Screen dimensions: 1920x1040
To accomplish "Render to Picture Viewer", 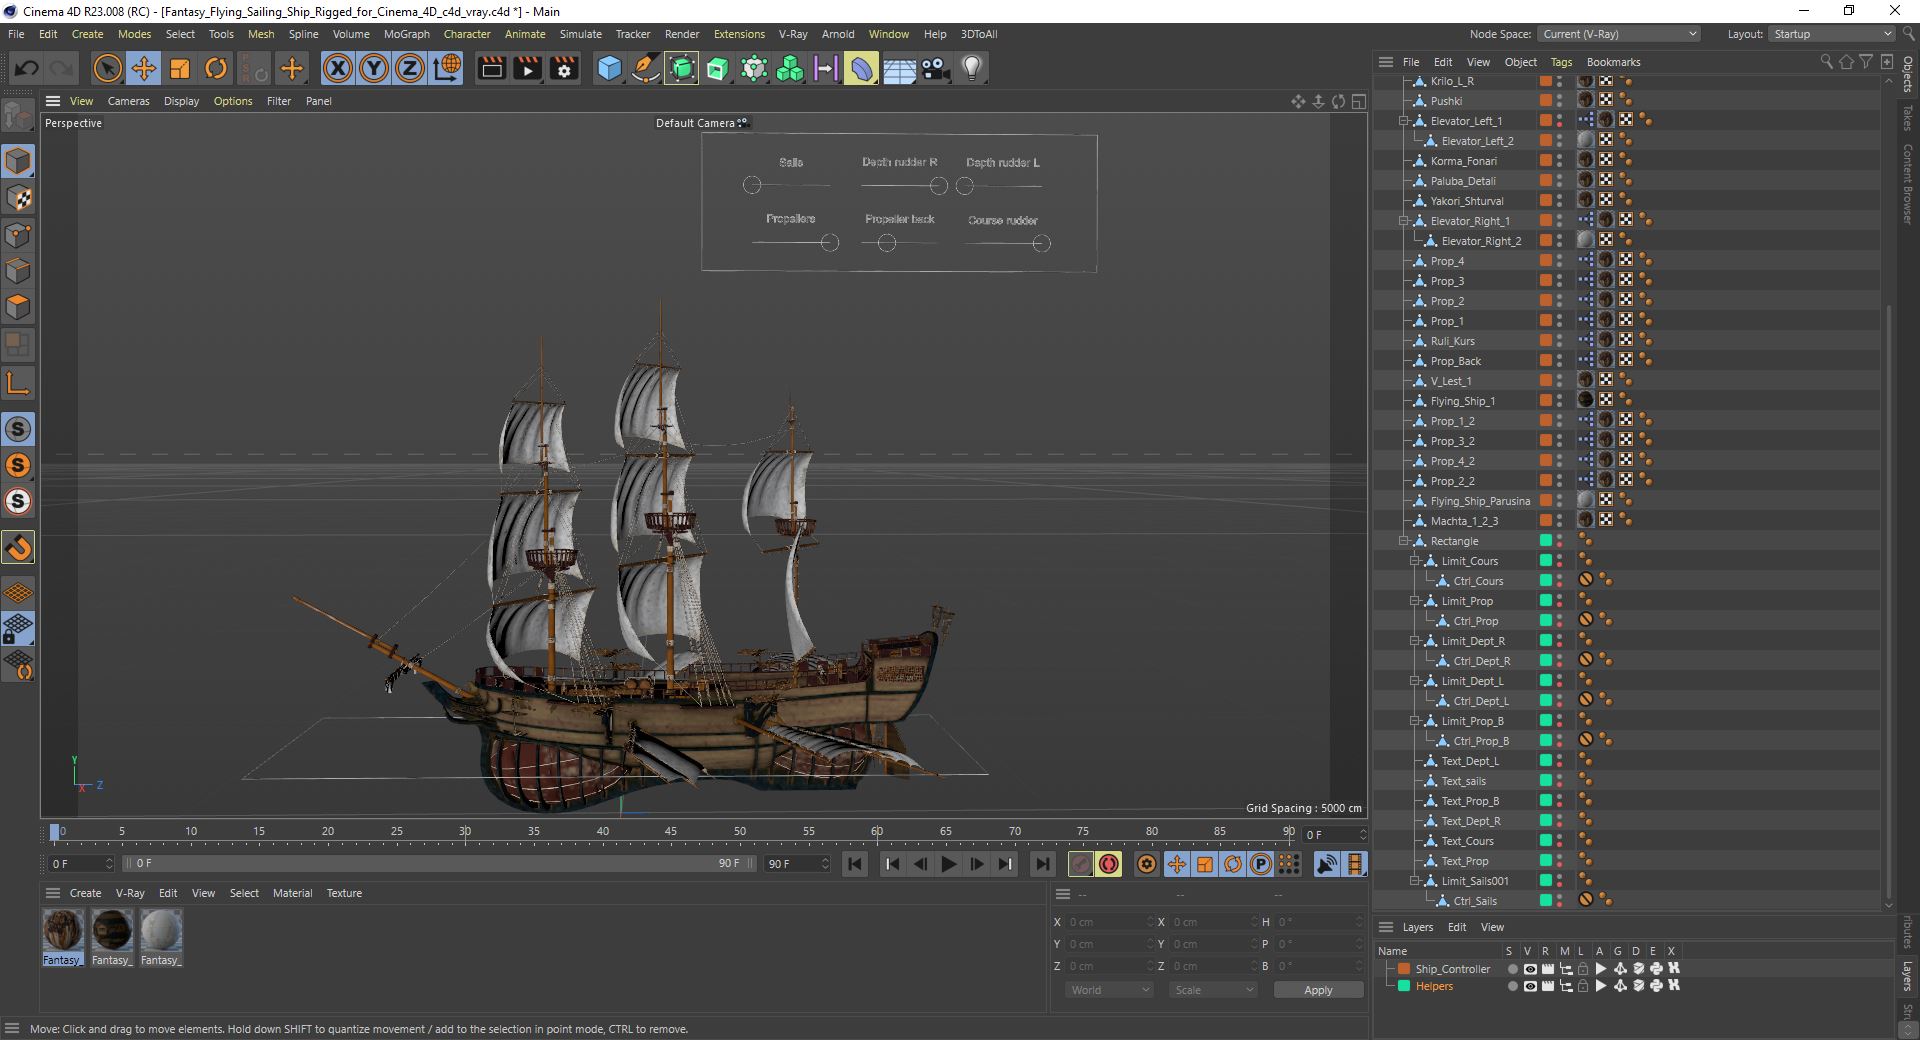I will (527, 68).
